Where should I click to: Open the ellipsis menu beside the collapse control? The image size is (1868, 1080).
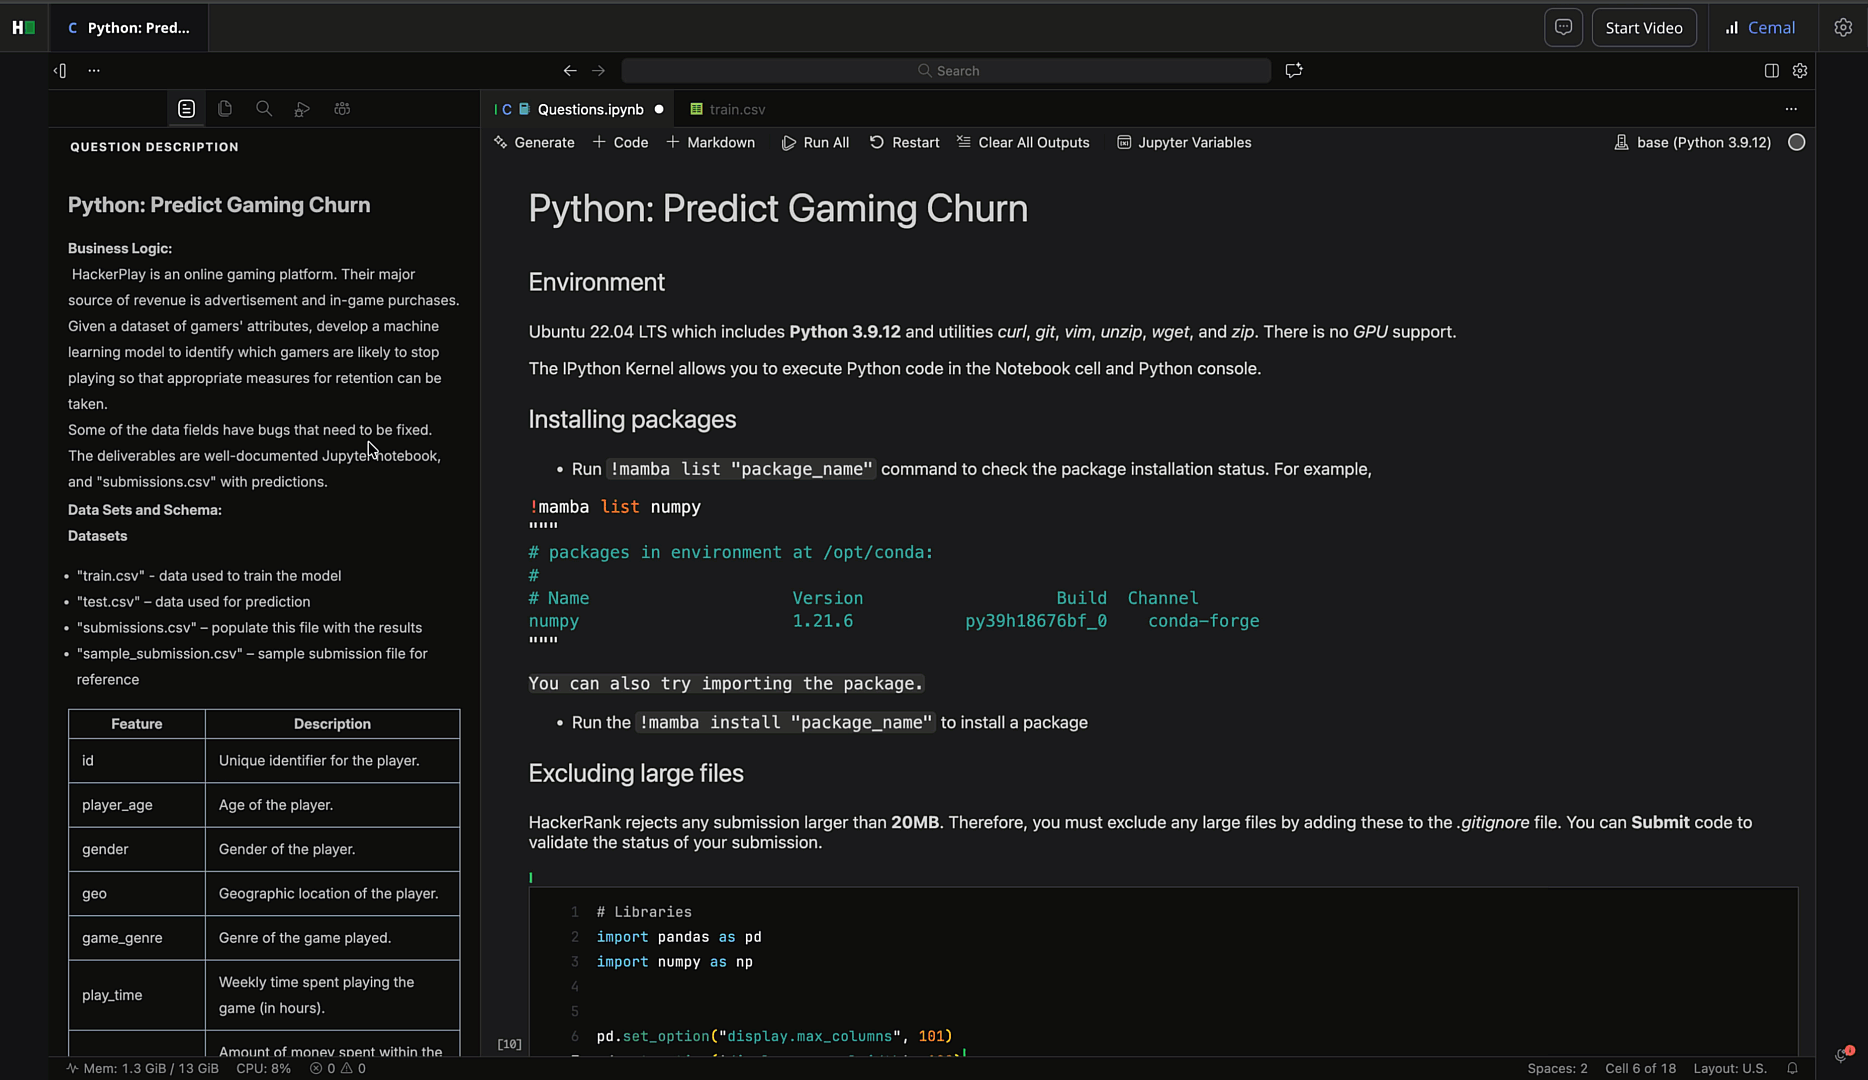click(94, 70)
